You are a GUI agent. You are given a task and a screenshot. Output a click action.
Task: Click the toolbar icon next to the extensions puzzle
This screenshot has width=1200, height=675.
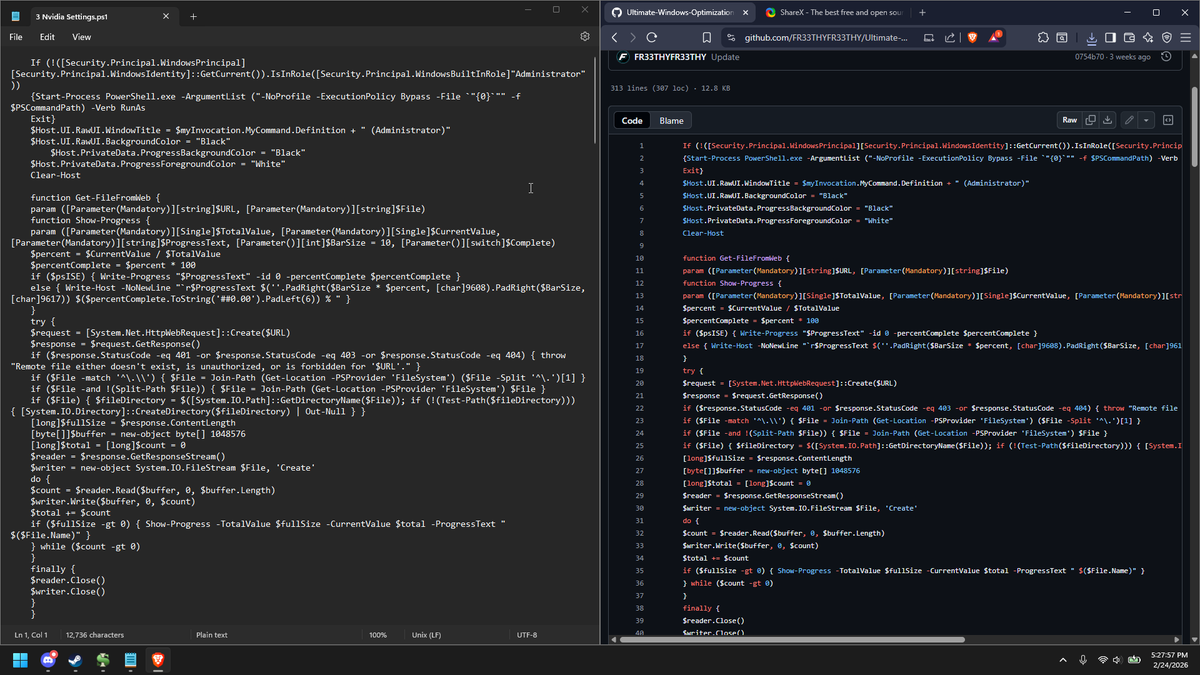coord(1063,37)
